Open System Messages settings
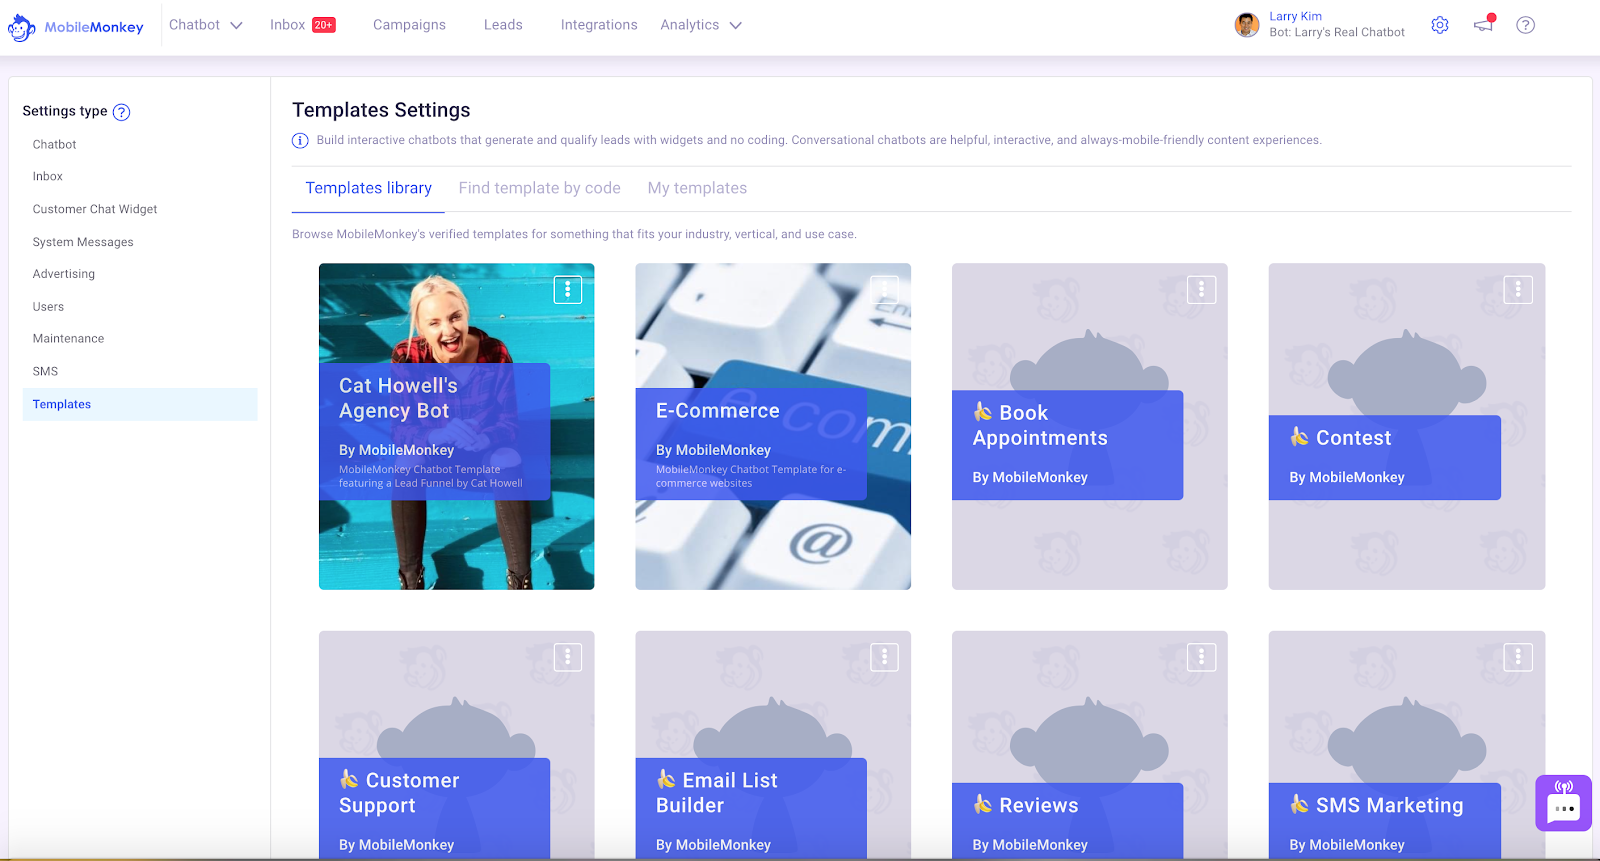This screenshot has height=861, width=1600. pyautogui.click(x=83, y=243)
